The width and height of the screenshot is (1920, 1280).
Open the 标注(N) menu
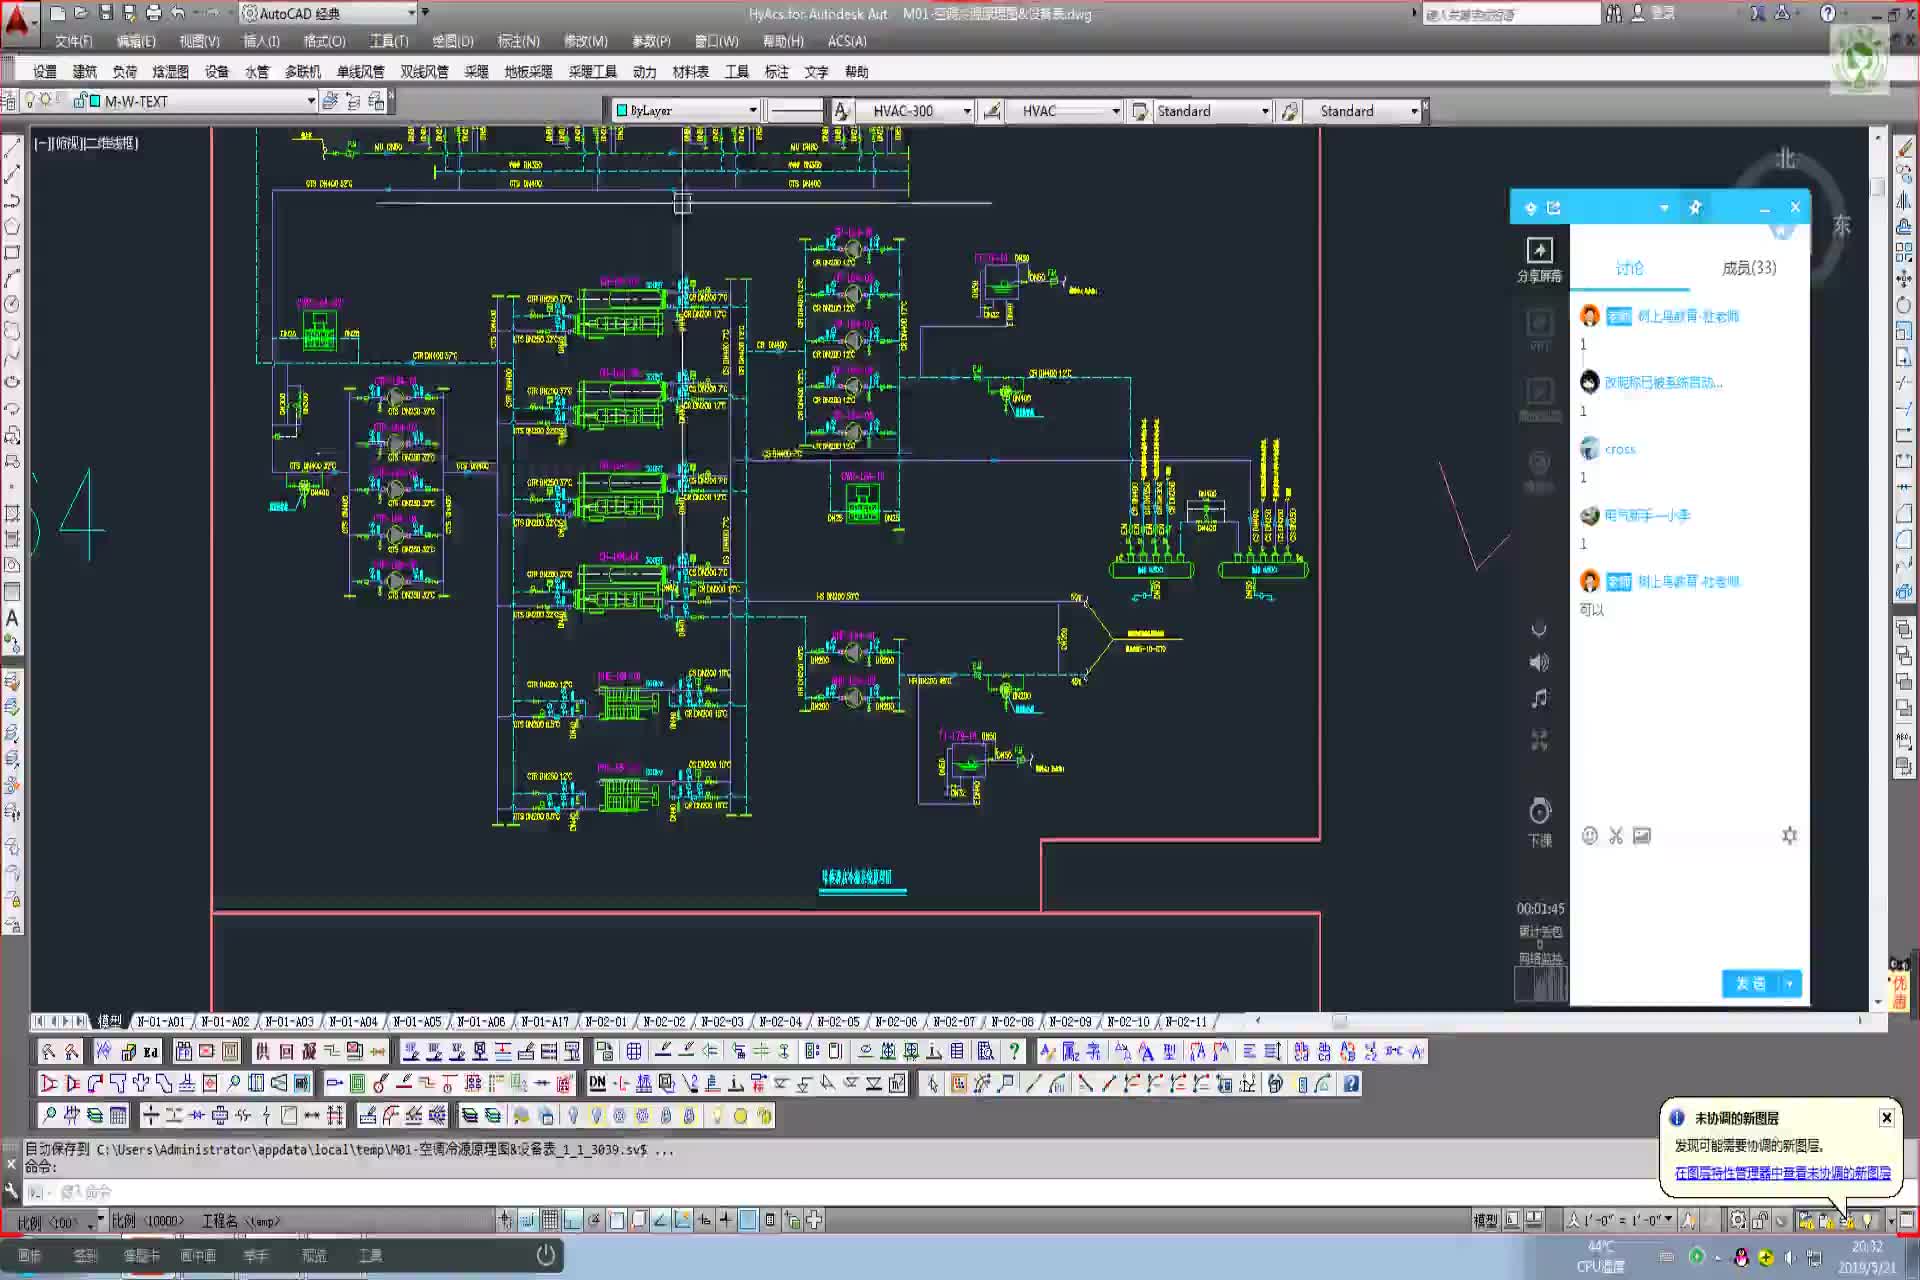coord(518,41)
